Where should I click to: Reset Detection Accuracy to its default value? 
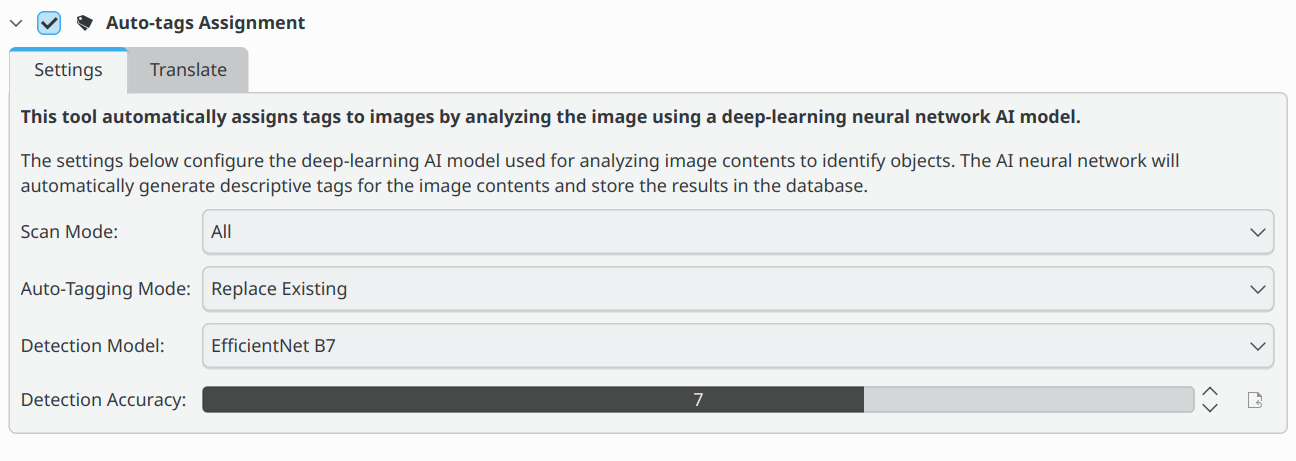point(1255,400)
